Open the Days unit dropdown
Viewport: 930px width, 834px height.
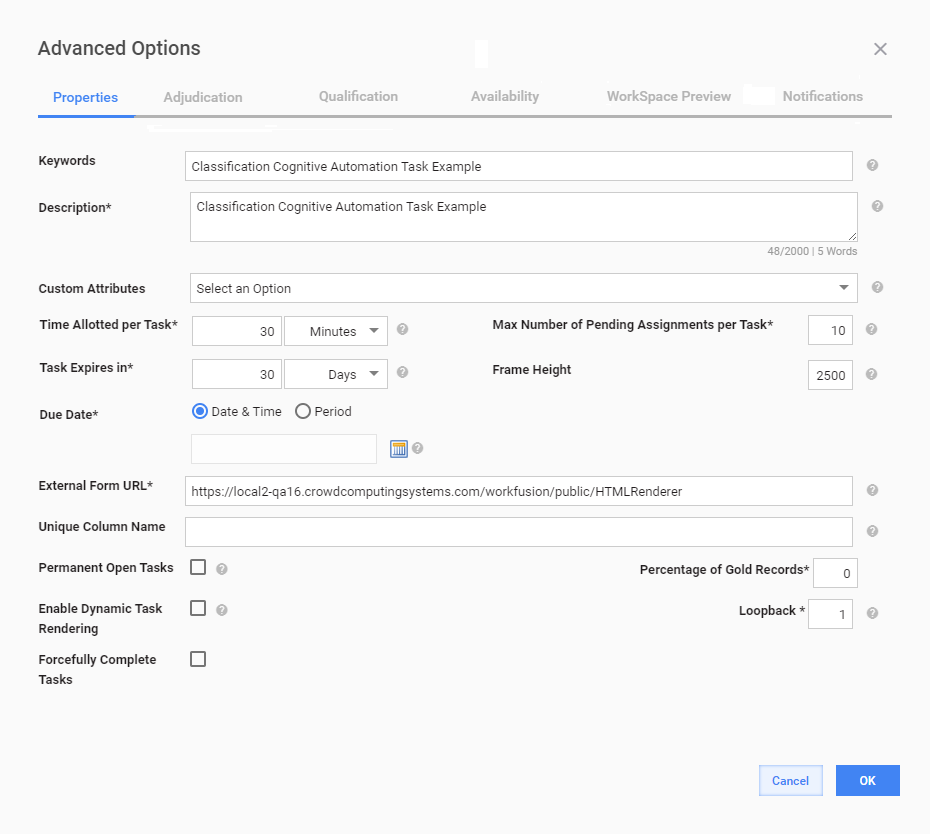point(336,374)
